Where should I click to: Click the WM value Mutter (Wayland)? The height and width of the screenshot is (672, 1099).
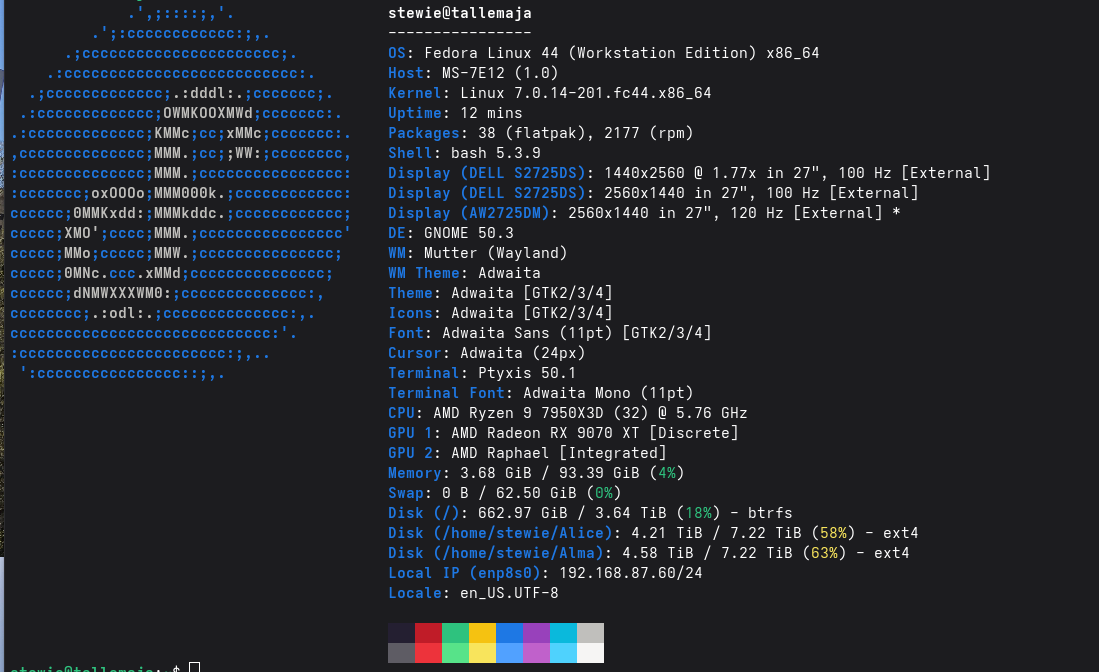496,253
